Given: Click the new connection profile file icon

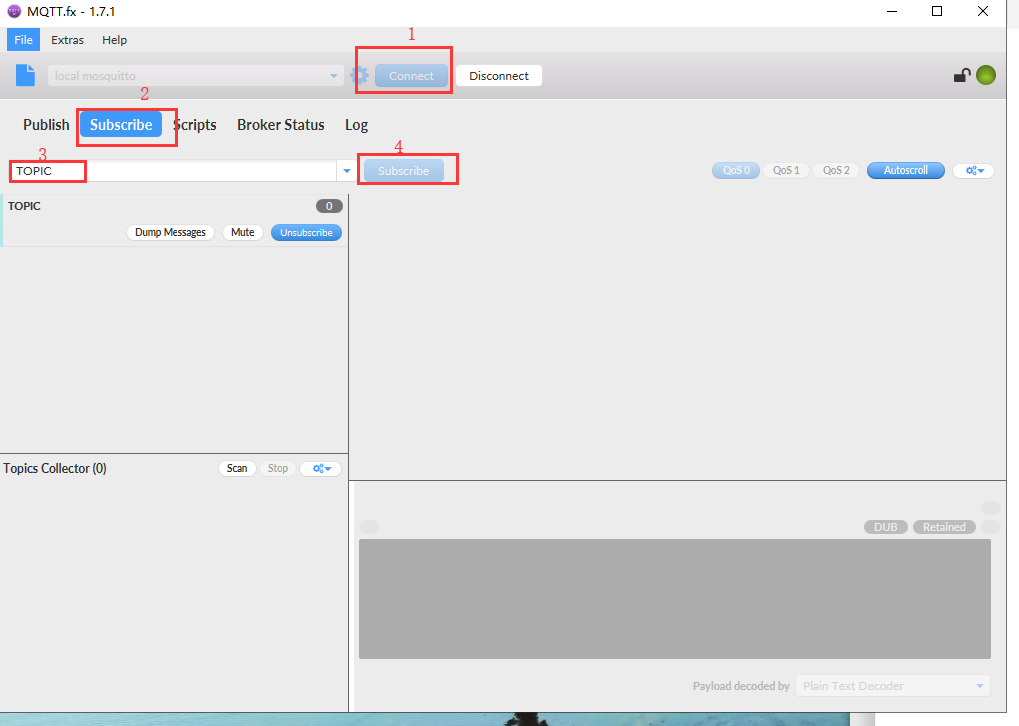Looking at the screenshot, I should pos(26,76).
